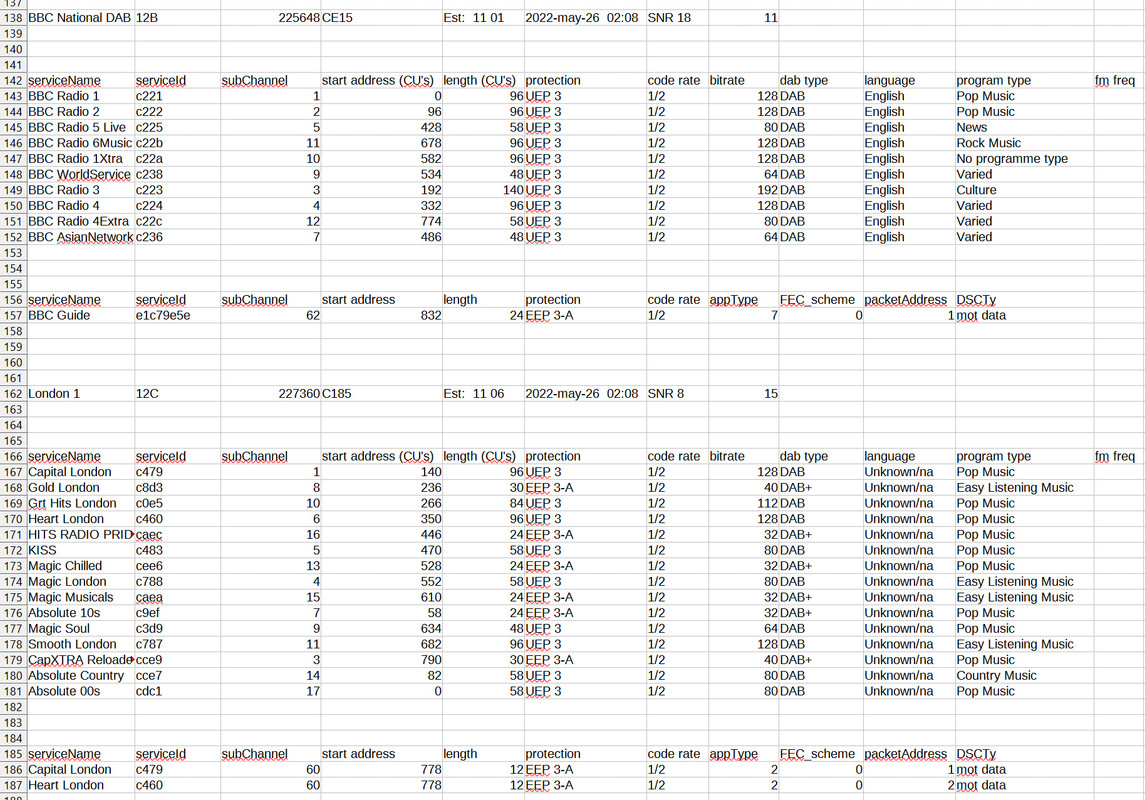Select 'Capital London' cell in row 186
This screenshot has height=800, width=1145.
(x=80, y=770)
